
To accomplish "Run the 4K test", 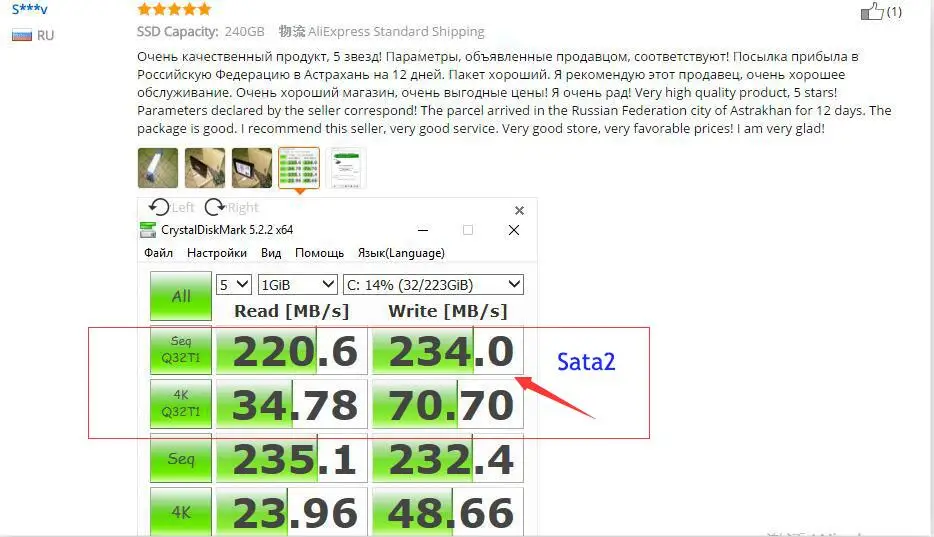I will pos(181,511).
